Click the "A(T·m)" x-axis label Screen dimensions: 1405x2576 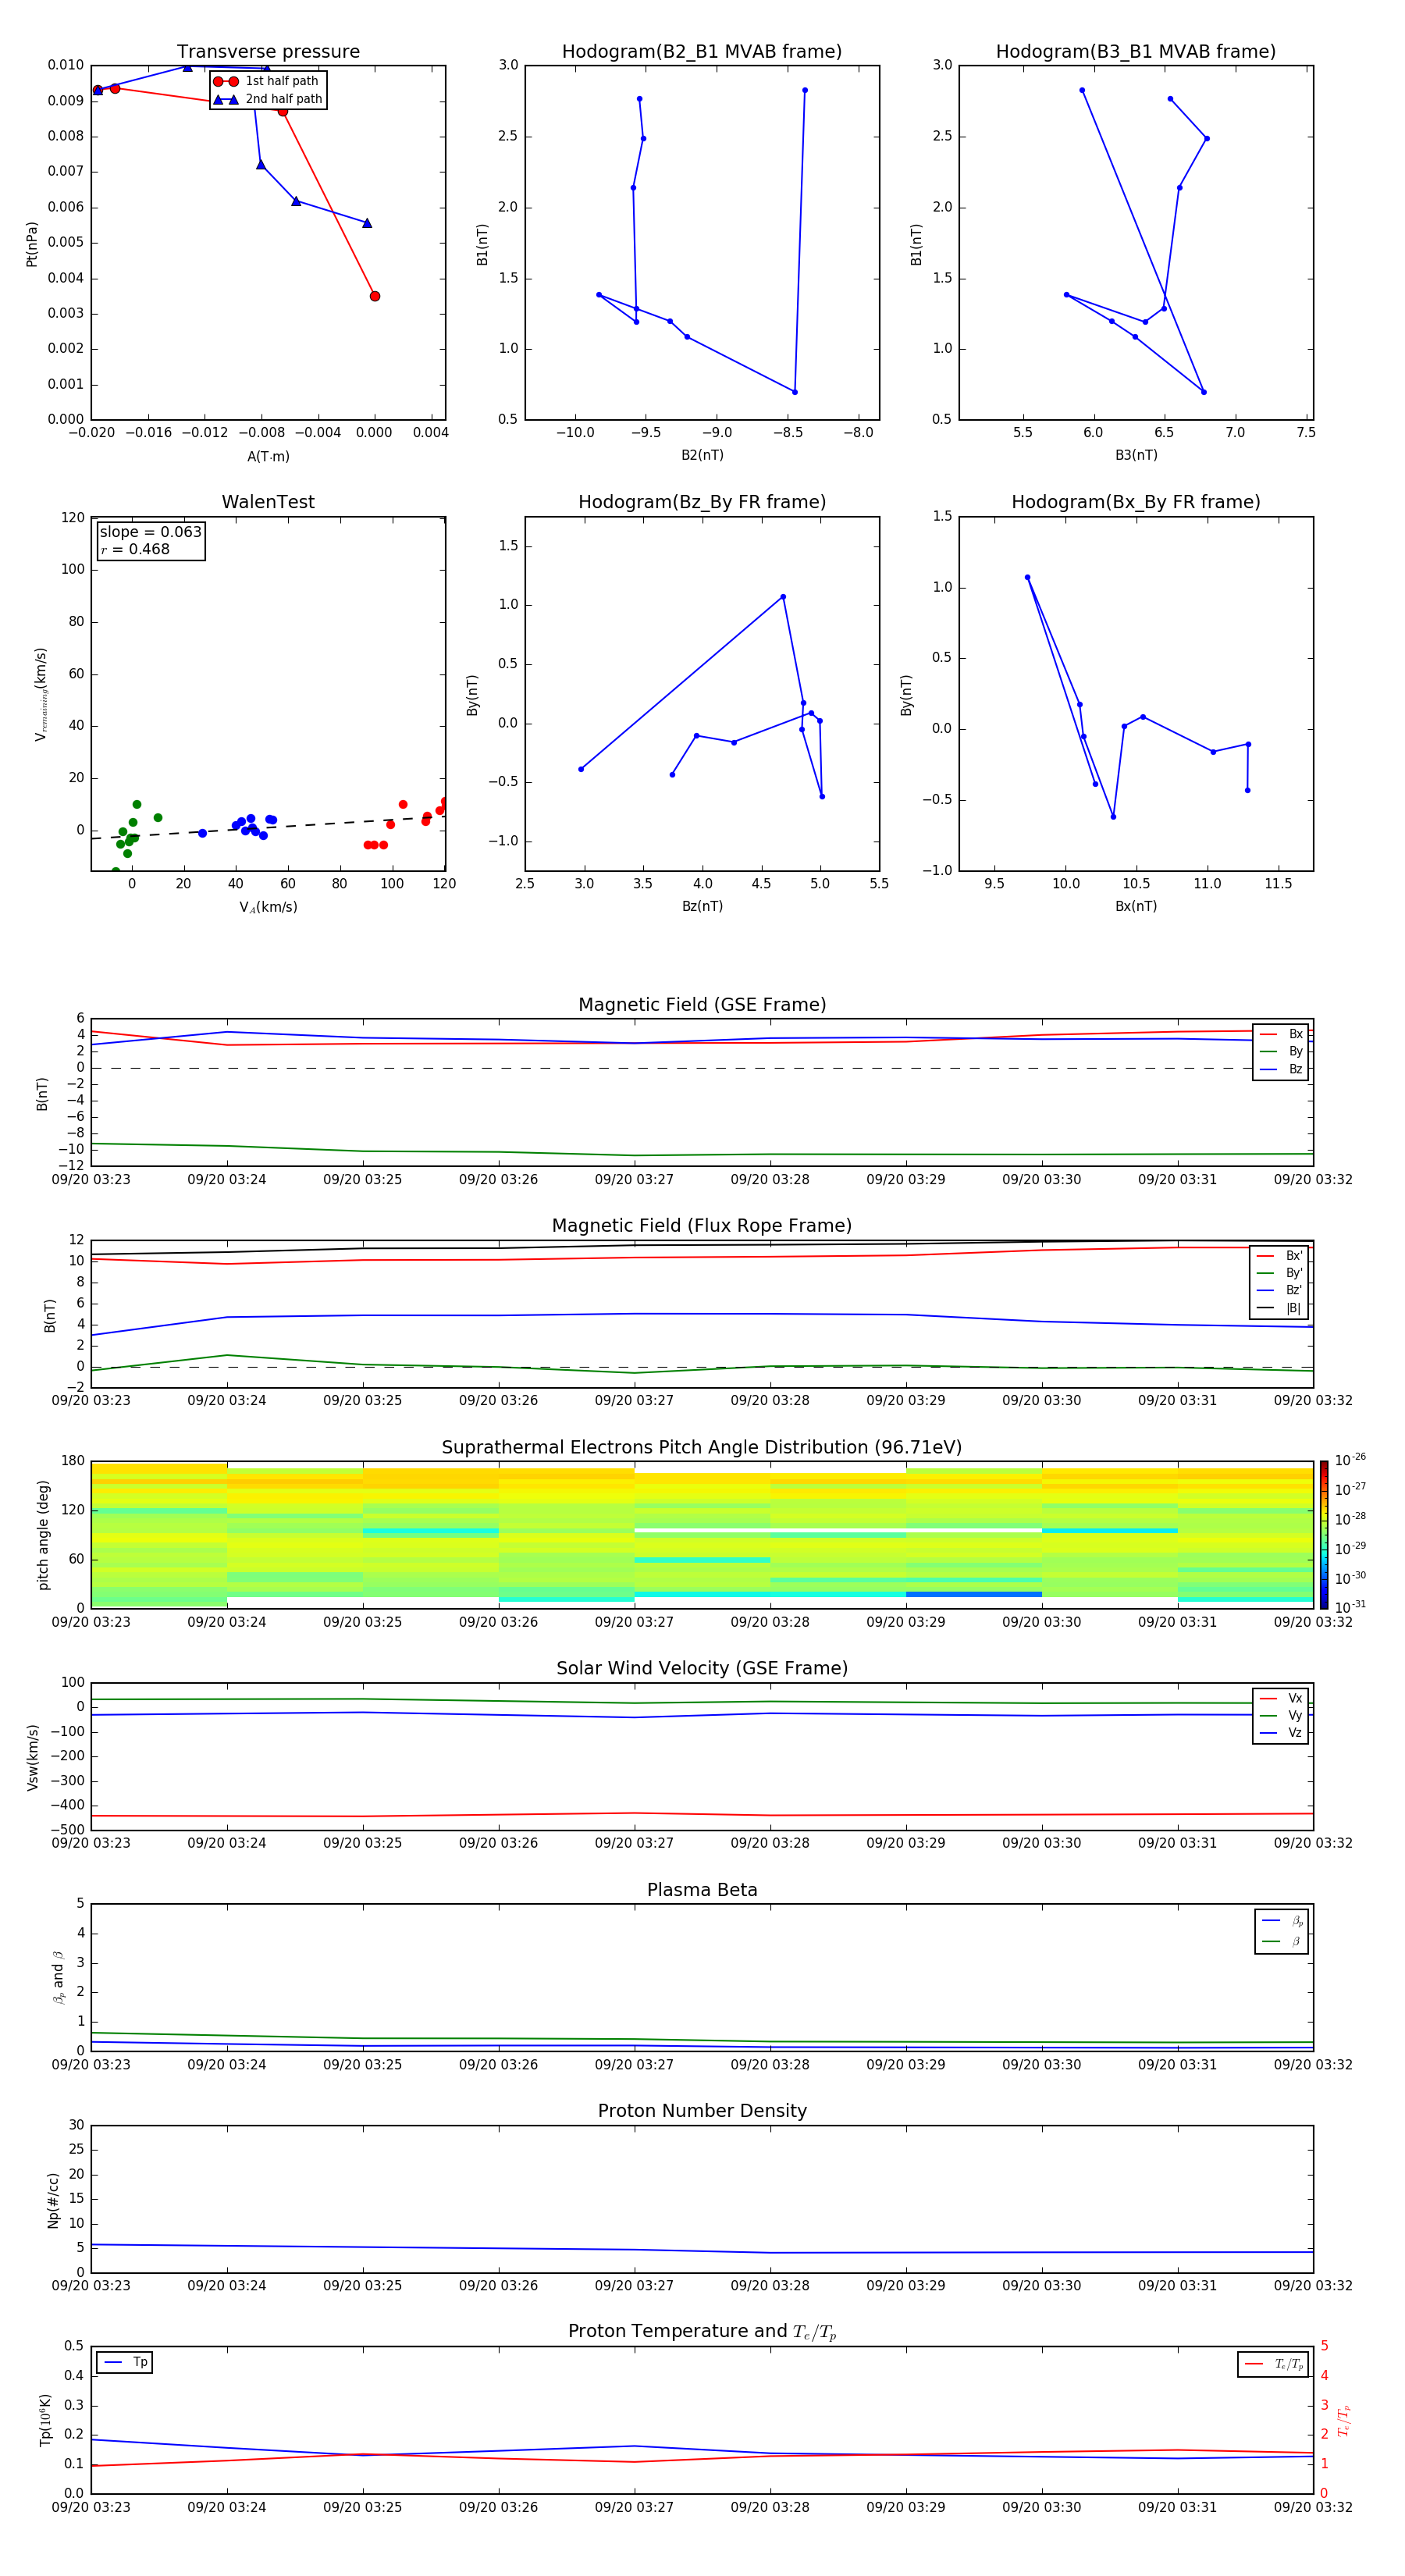click(268, 457)
